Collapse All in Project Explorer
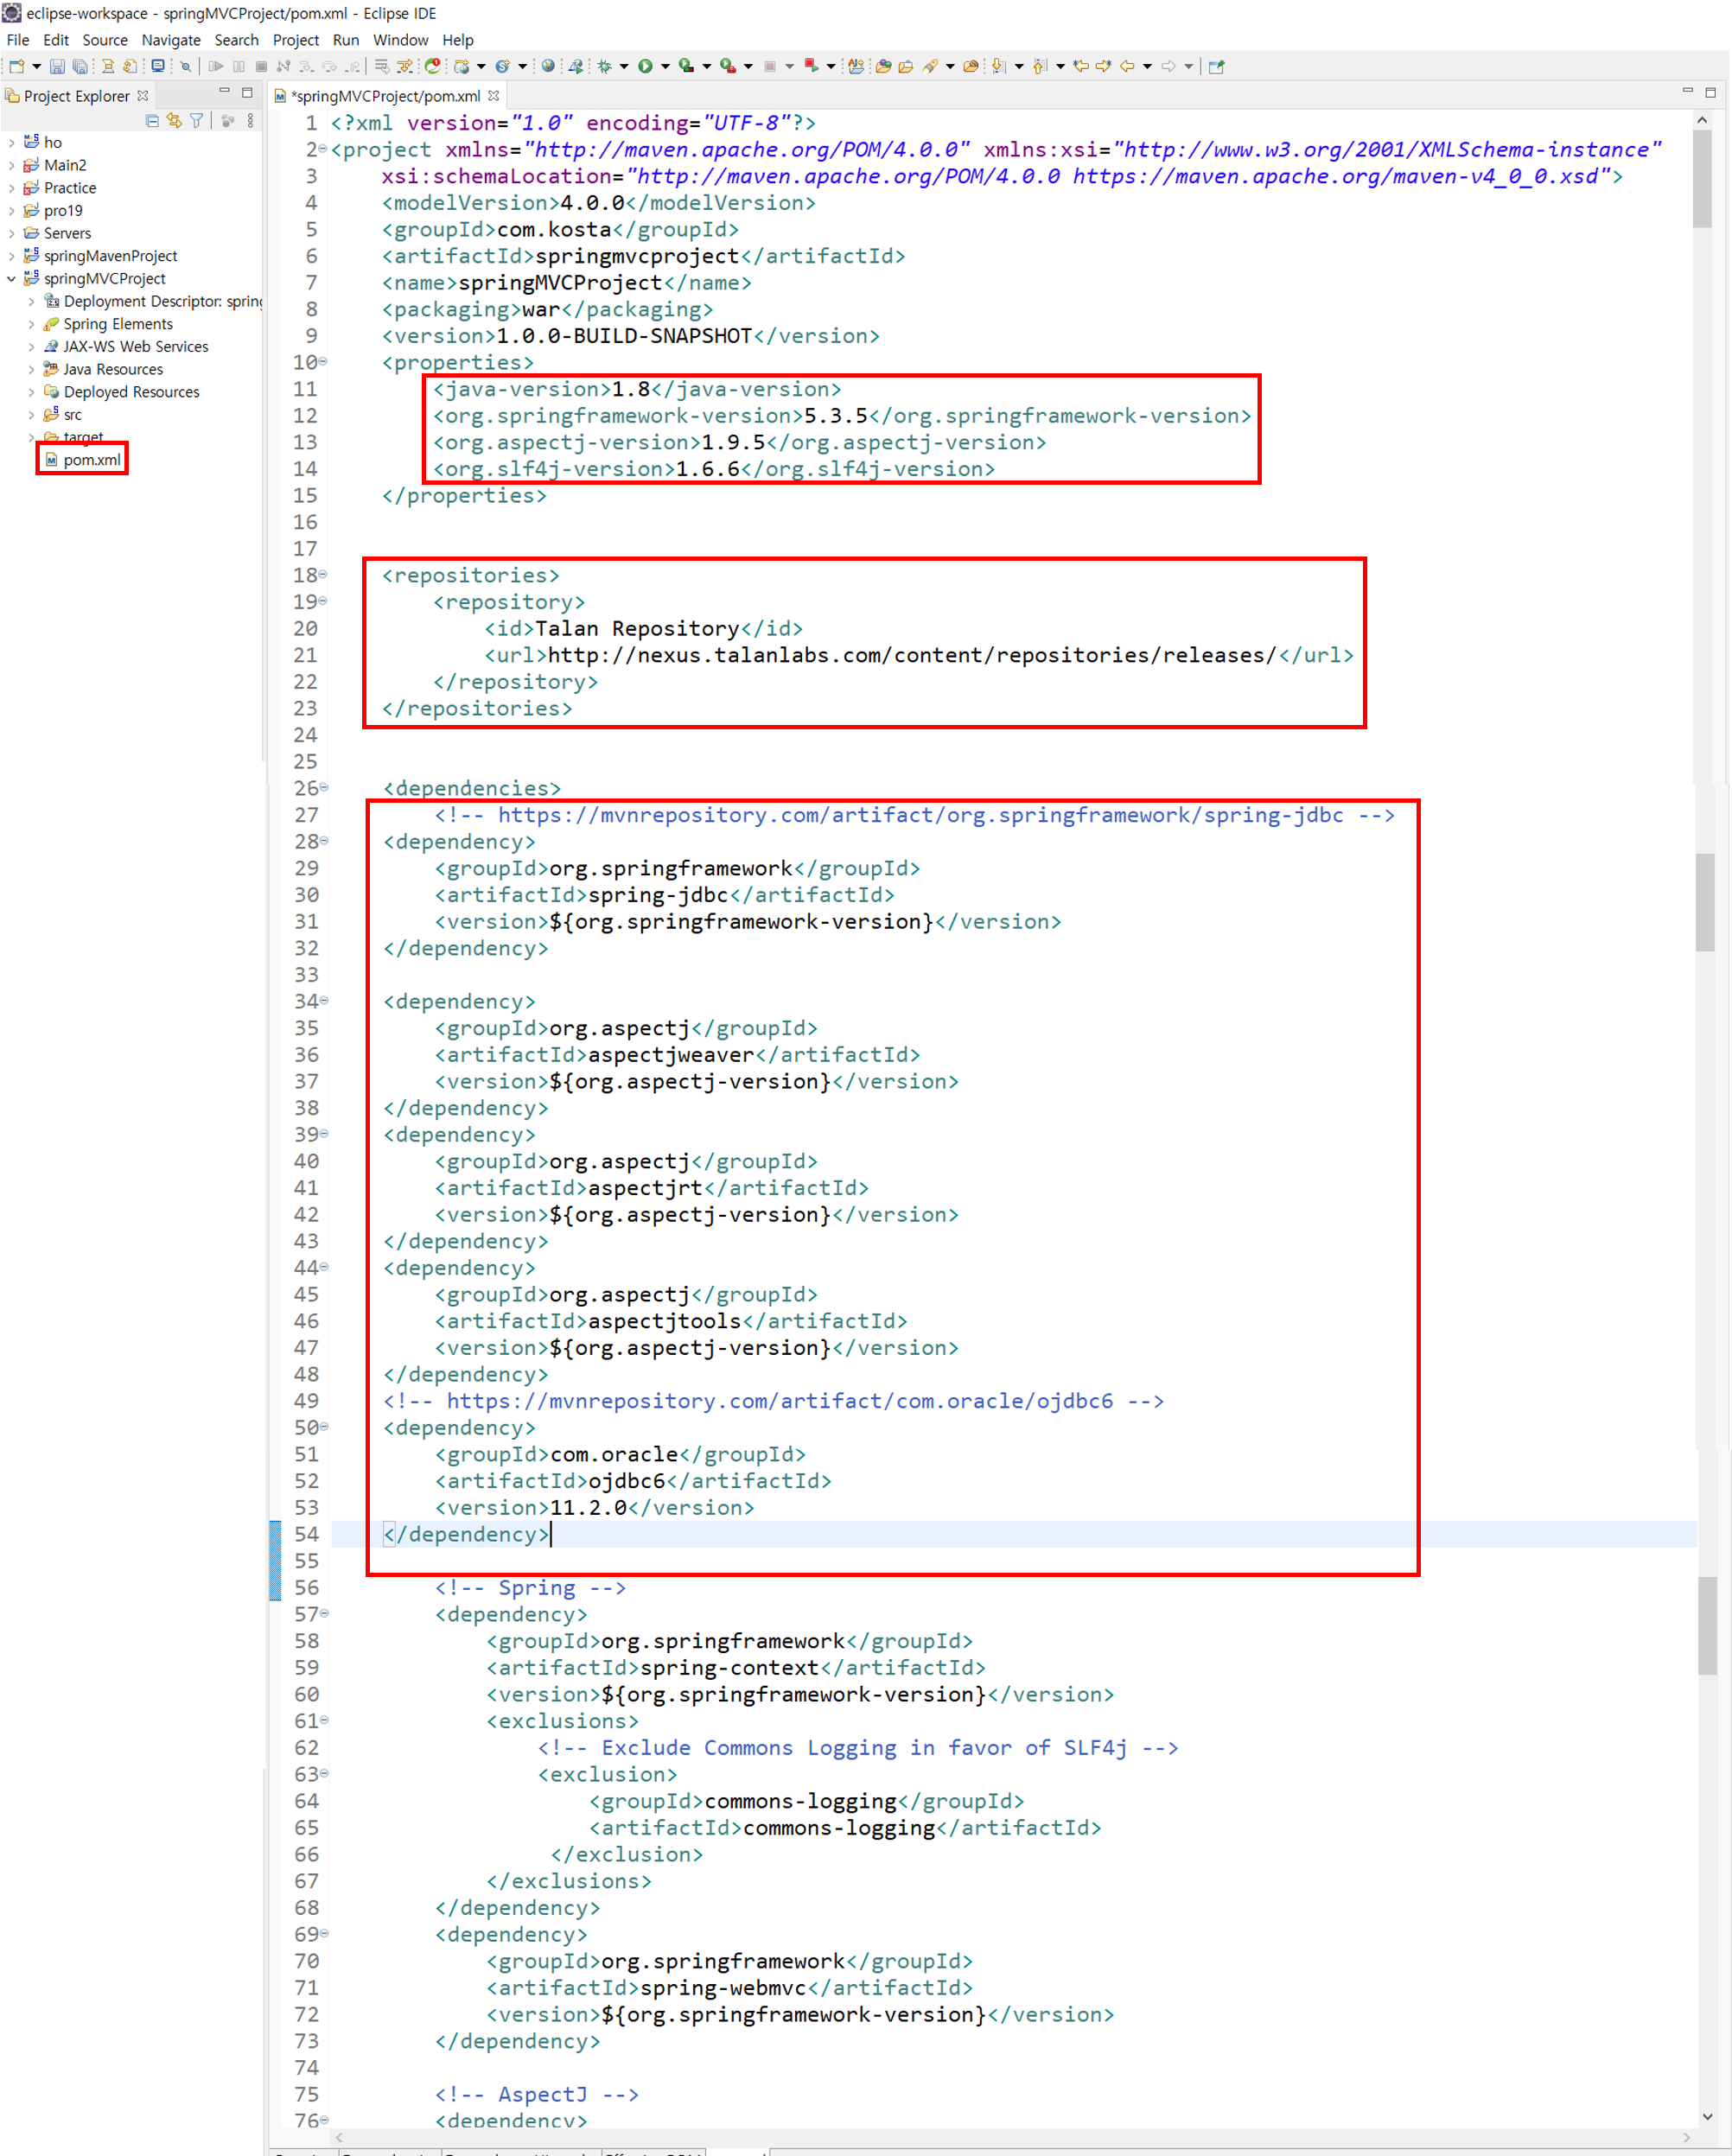The width and height of the screenshot is (1732, 2156). tap(152, 121)
